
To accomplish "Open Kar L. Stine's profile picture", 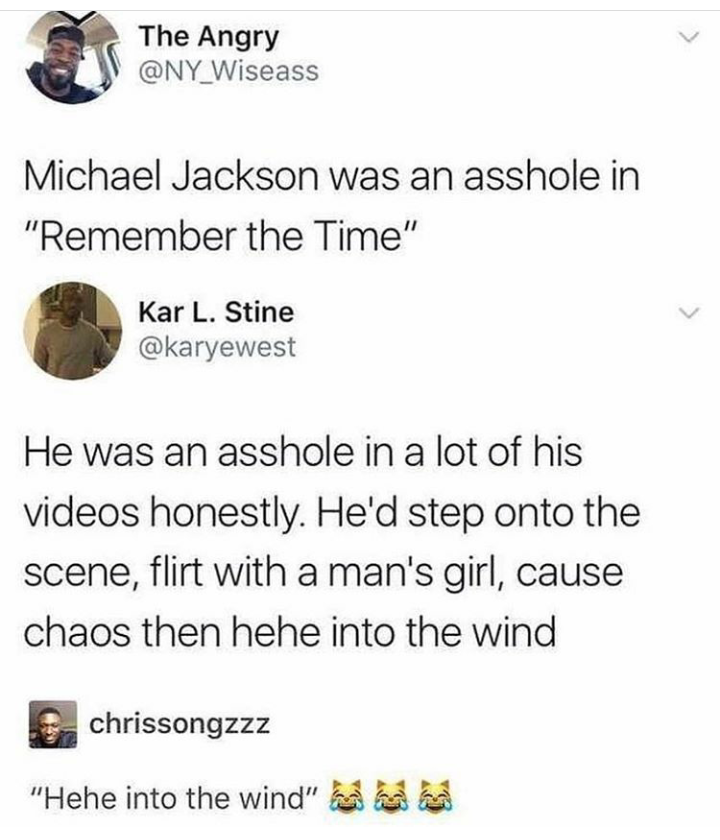I will tap(73, 331).
